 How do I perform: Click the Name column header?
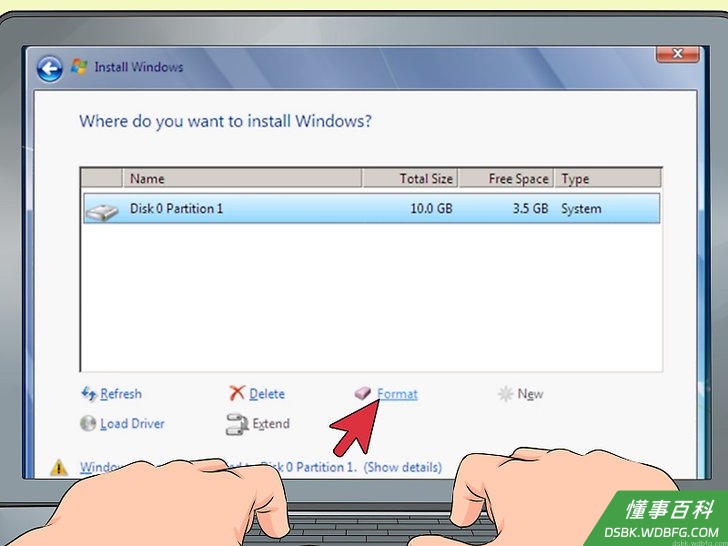(x=242, y=178)
